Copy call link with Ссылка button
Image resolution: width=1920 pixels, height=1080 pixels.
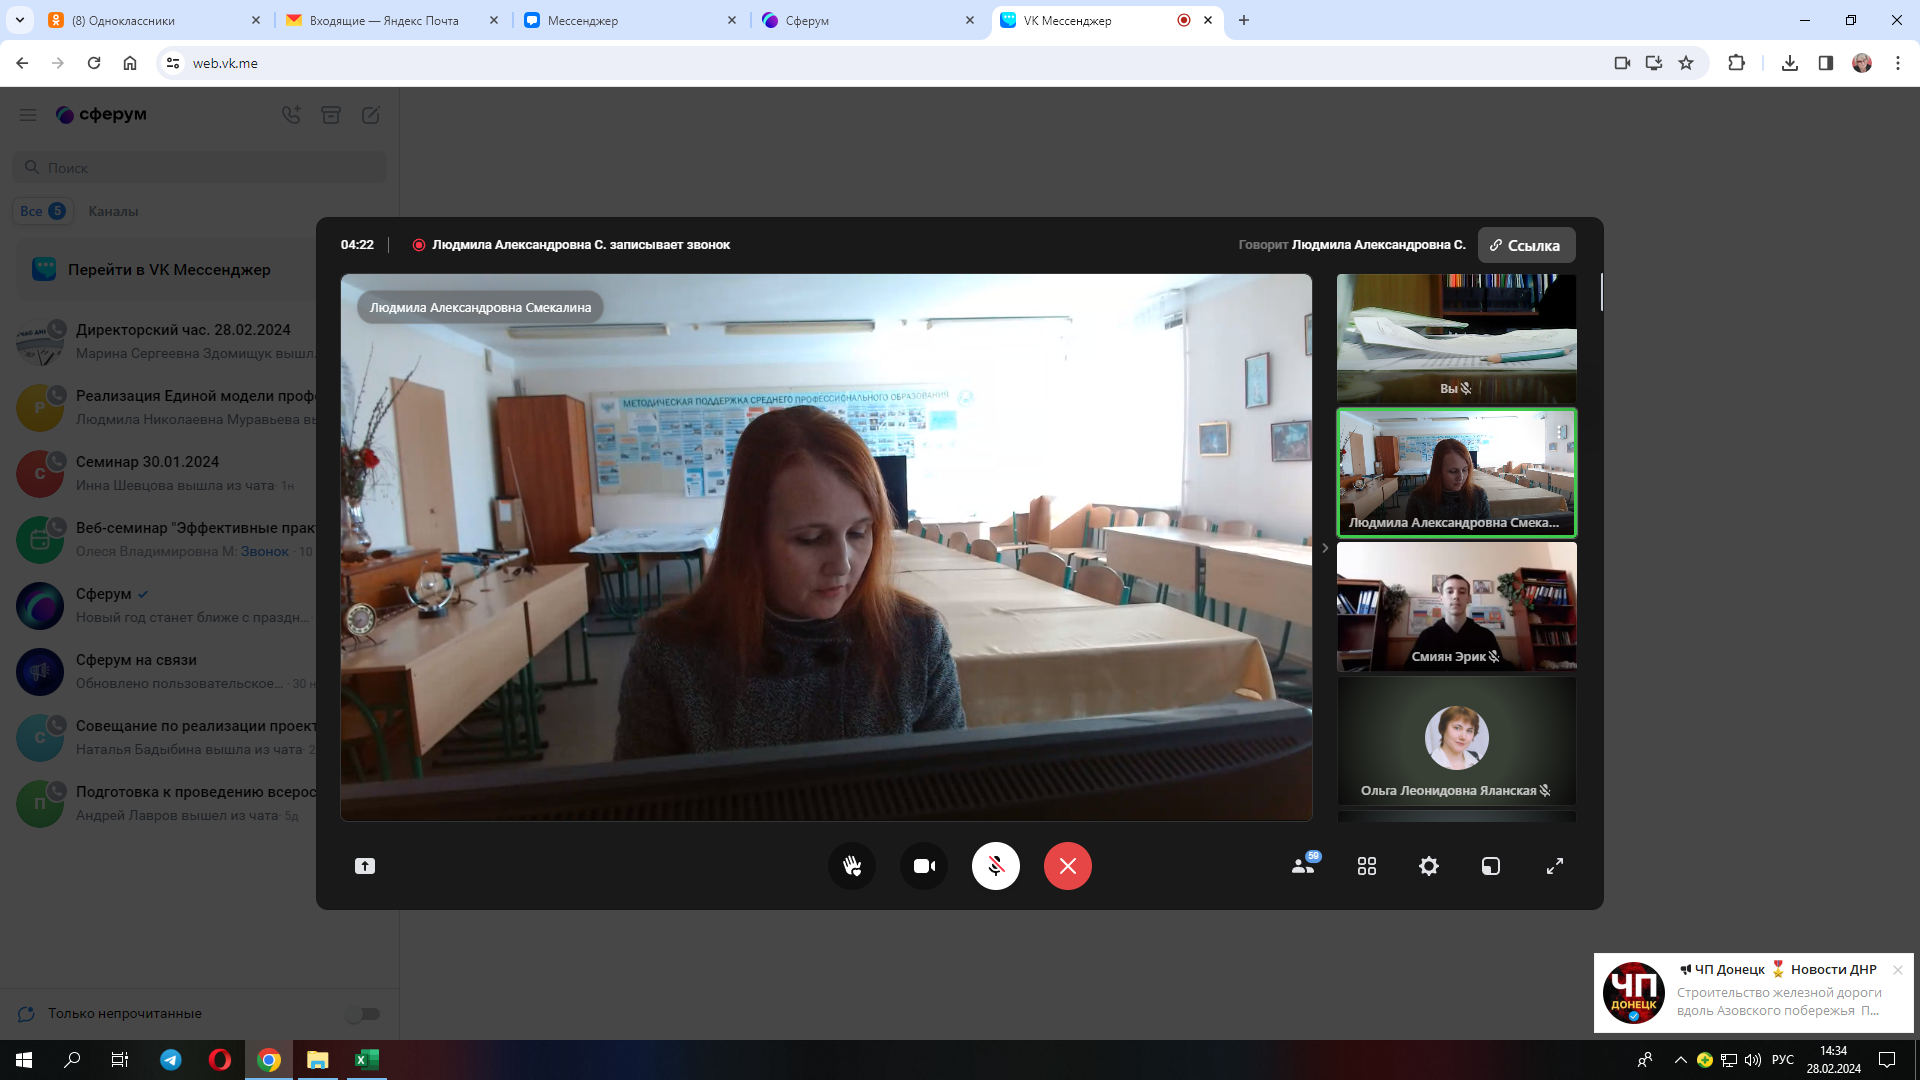pos(1526,245)
